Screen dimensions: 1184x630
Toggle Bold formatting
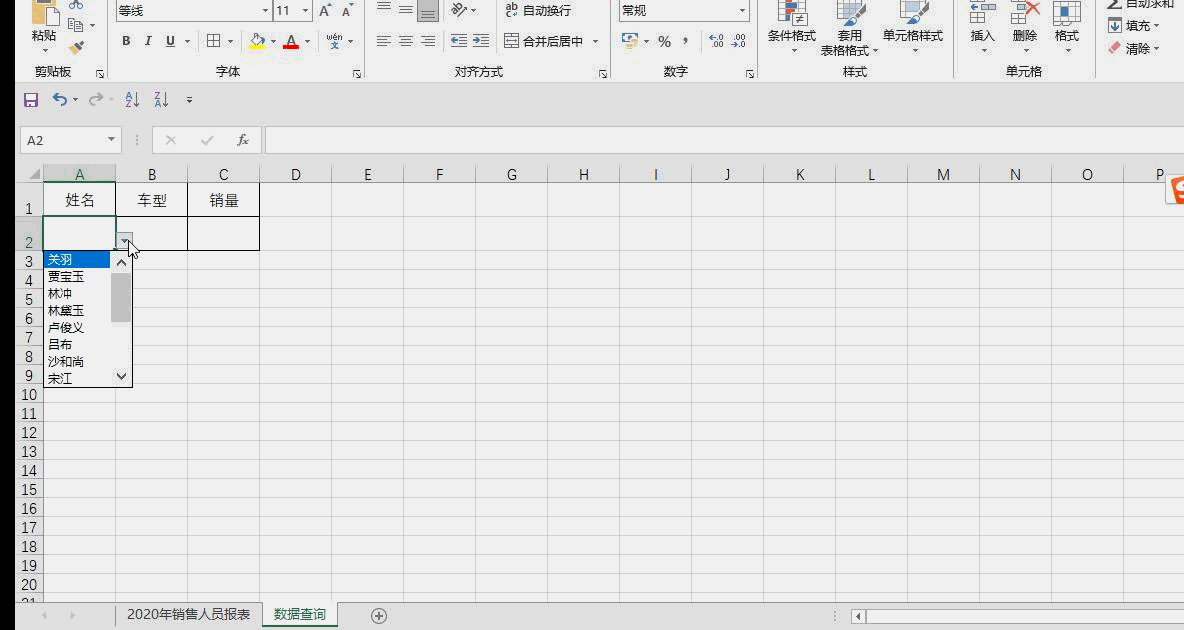126,41
